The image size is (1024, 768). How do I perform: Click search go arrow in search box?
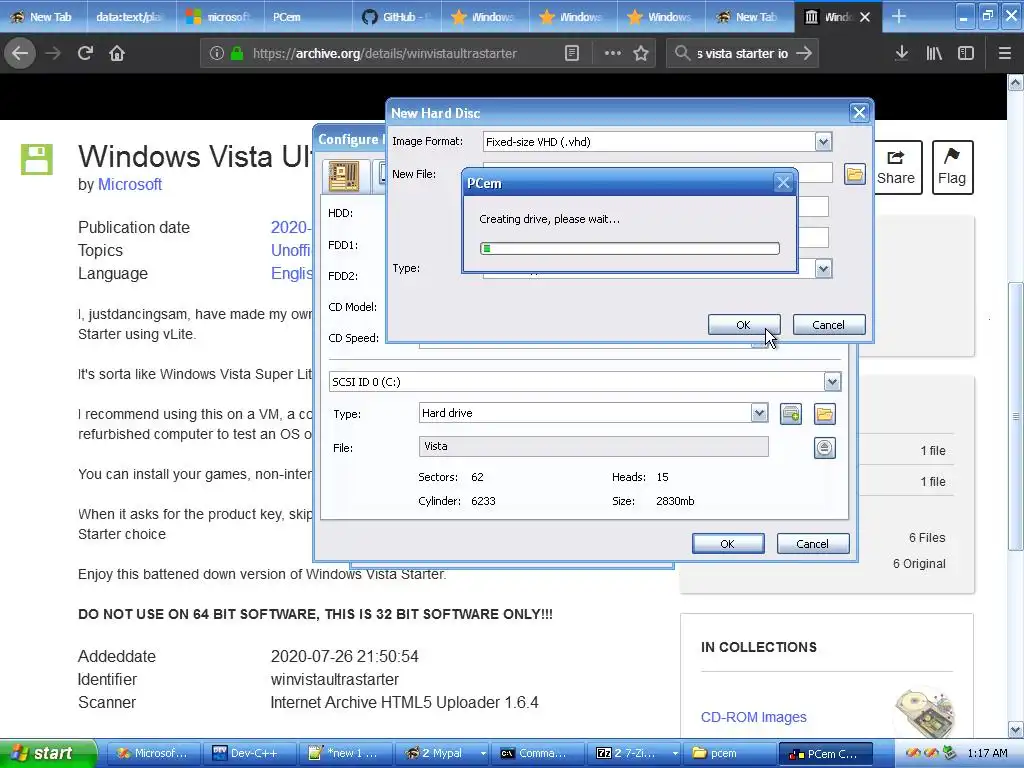click(804, 53)
